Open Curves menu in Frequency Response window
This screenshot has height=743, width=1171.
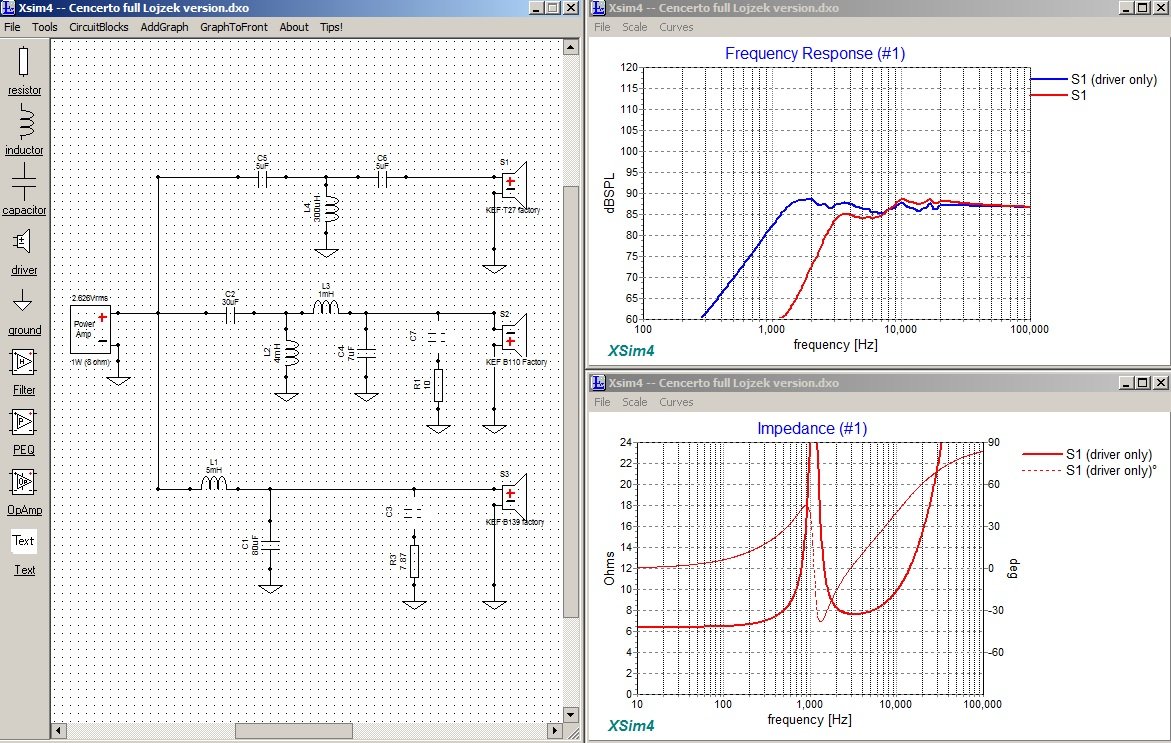[676, 27]
